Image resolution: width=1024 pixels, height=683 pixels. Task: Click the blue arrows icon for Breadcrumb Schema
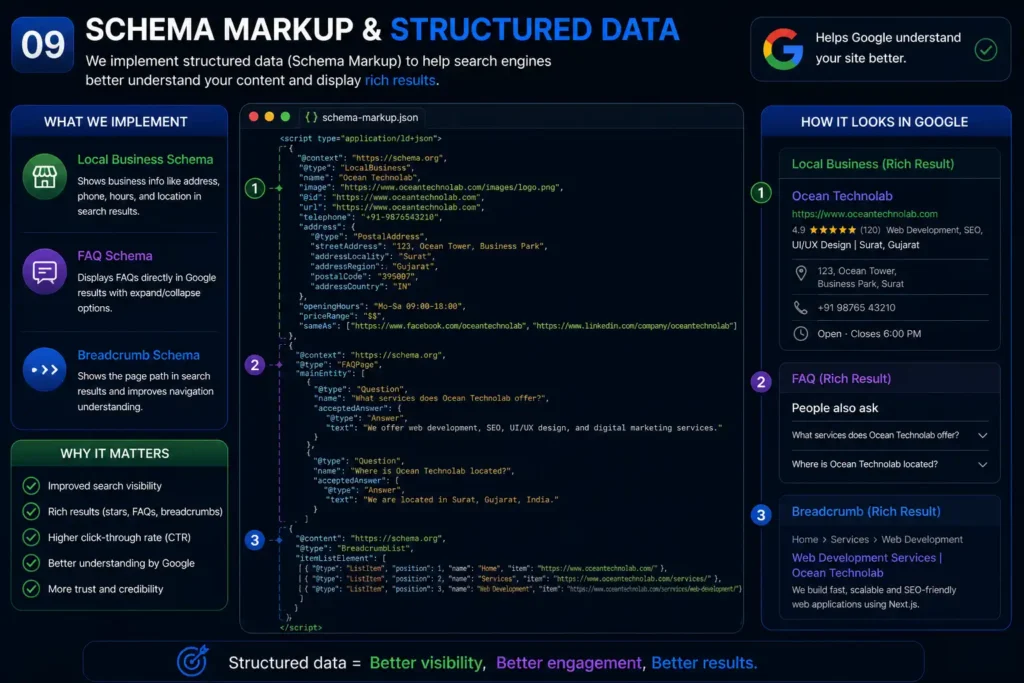(x=44, y=370)
